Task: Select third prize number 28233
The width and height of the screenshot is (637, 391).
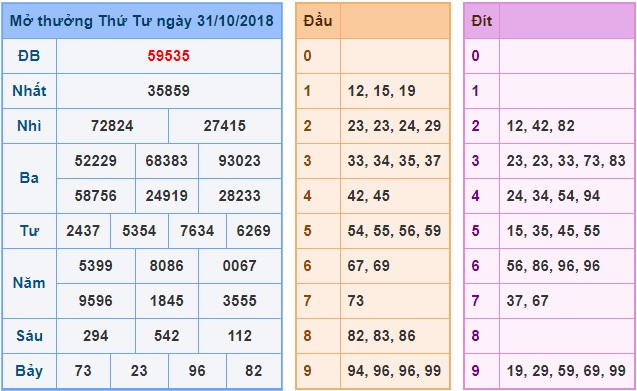Action: click(240, 196)
